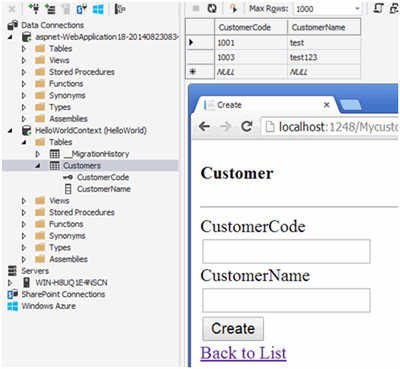This screenshot has width=400, height=369.
Task: Follow the Back to List link
Action: [244, 353]
